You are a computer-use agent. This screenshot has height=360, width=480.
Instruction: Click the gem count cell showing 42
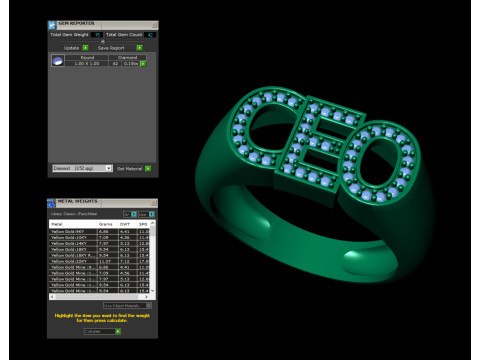click(x=115, y=63)
